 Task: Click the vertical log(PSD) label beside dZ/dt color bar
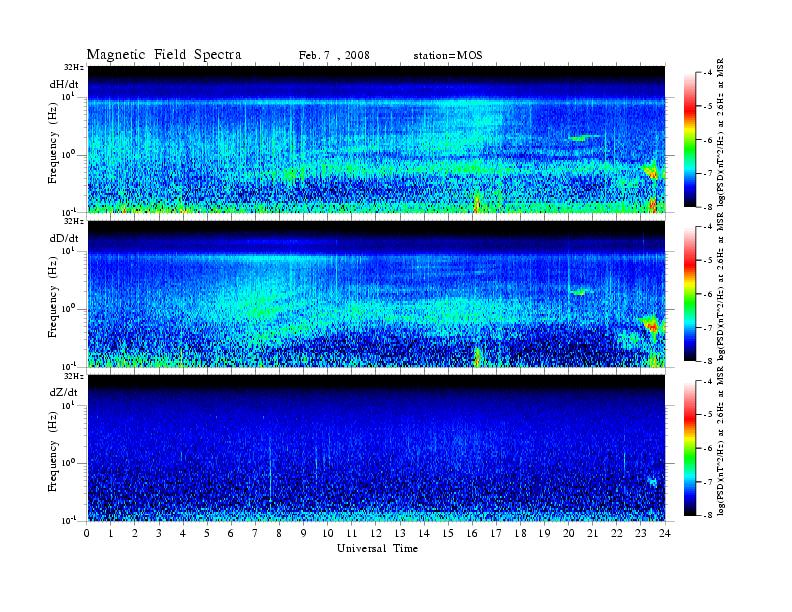coord(721,440)
